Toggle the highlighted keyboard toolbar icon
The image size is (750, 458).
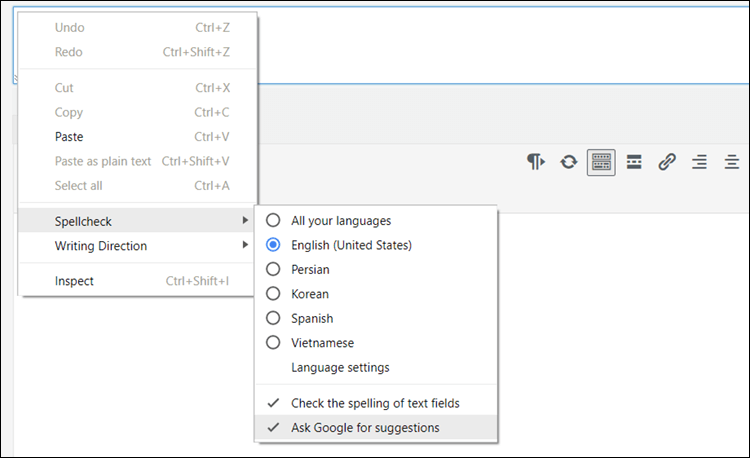point(601,162)
